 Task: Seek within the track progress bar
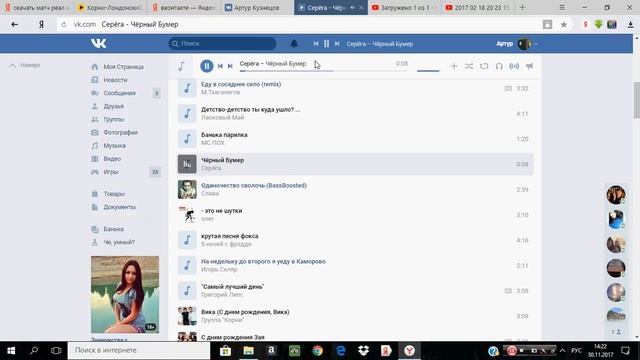(323, 71)
